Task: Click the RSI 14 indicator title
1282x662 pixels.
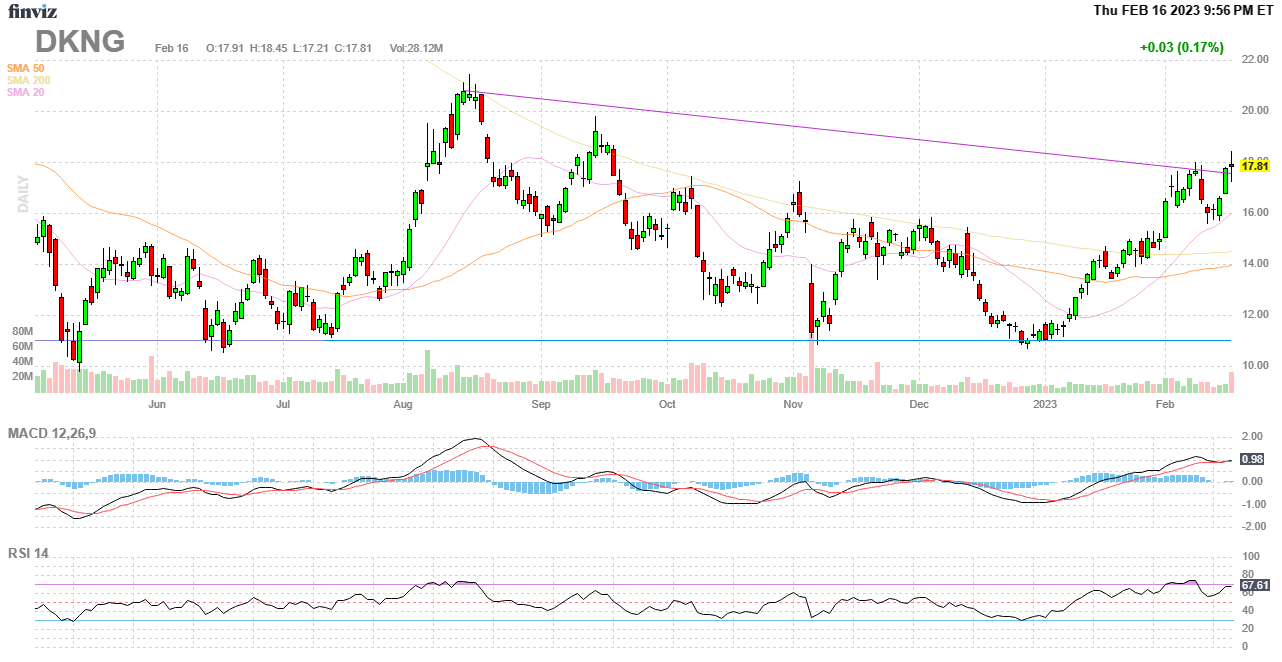Action: pos(28,553)
